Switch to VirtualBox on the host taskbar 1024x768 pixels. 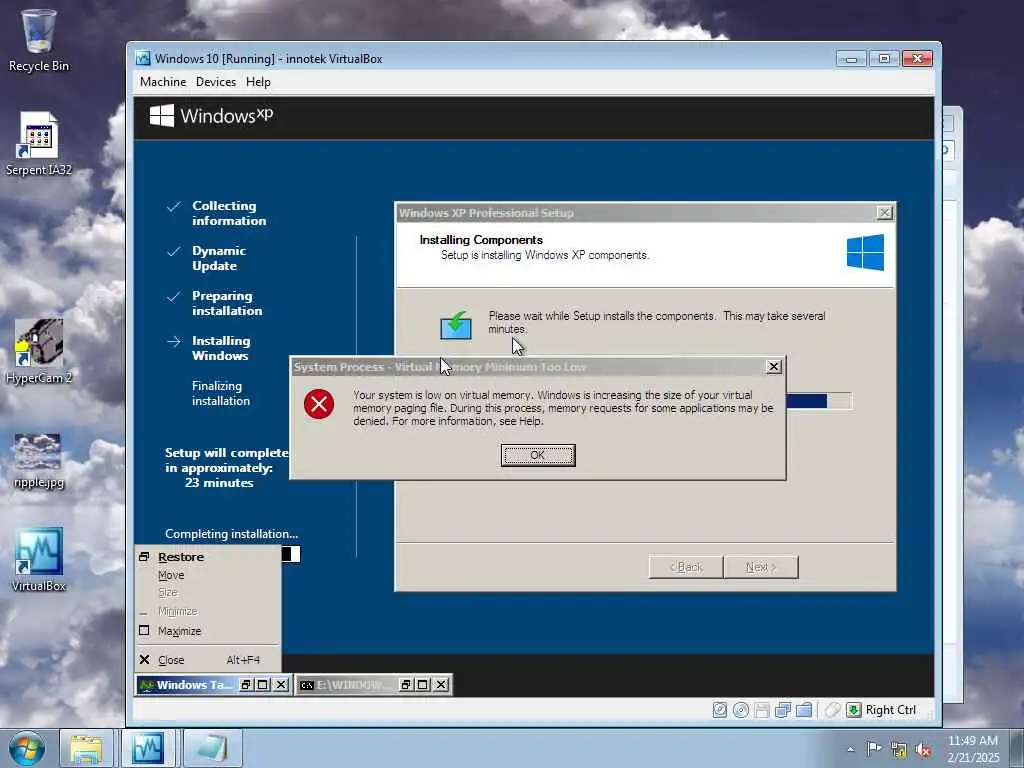tap(148, 748)
